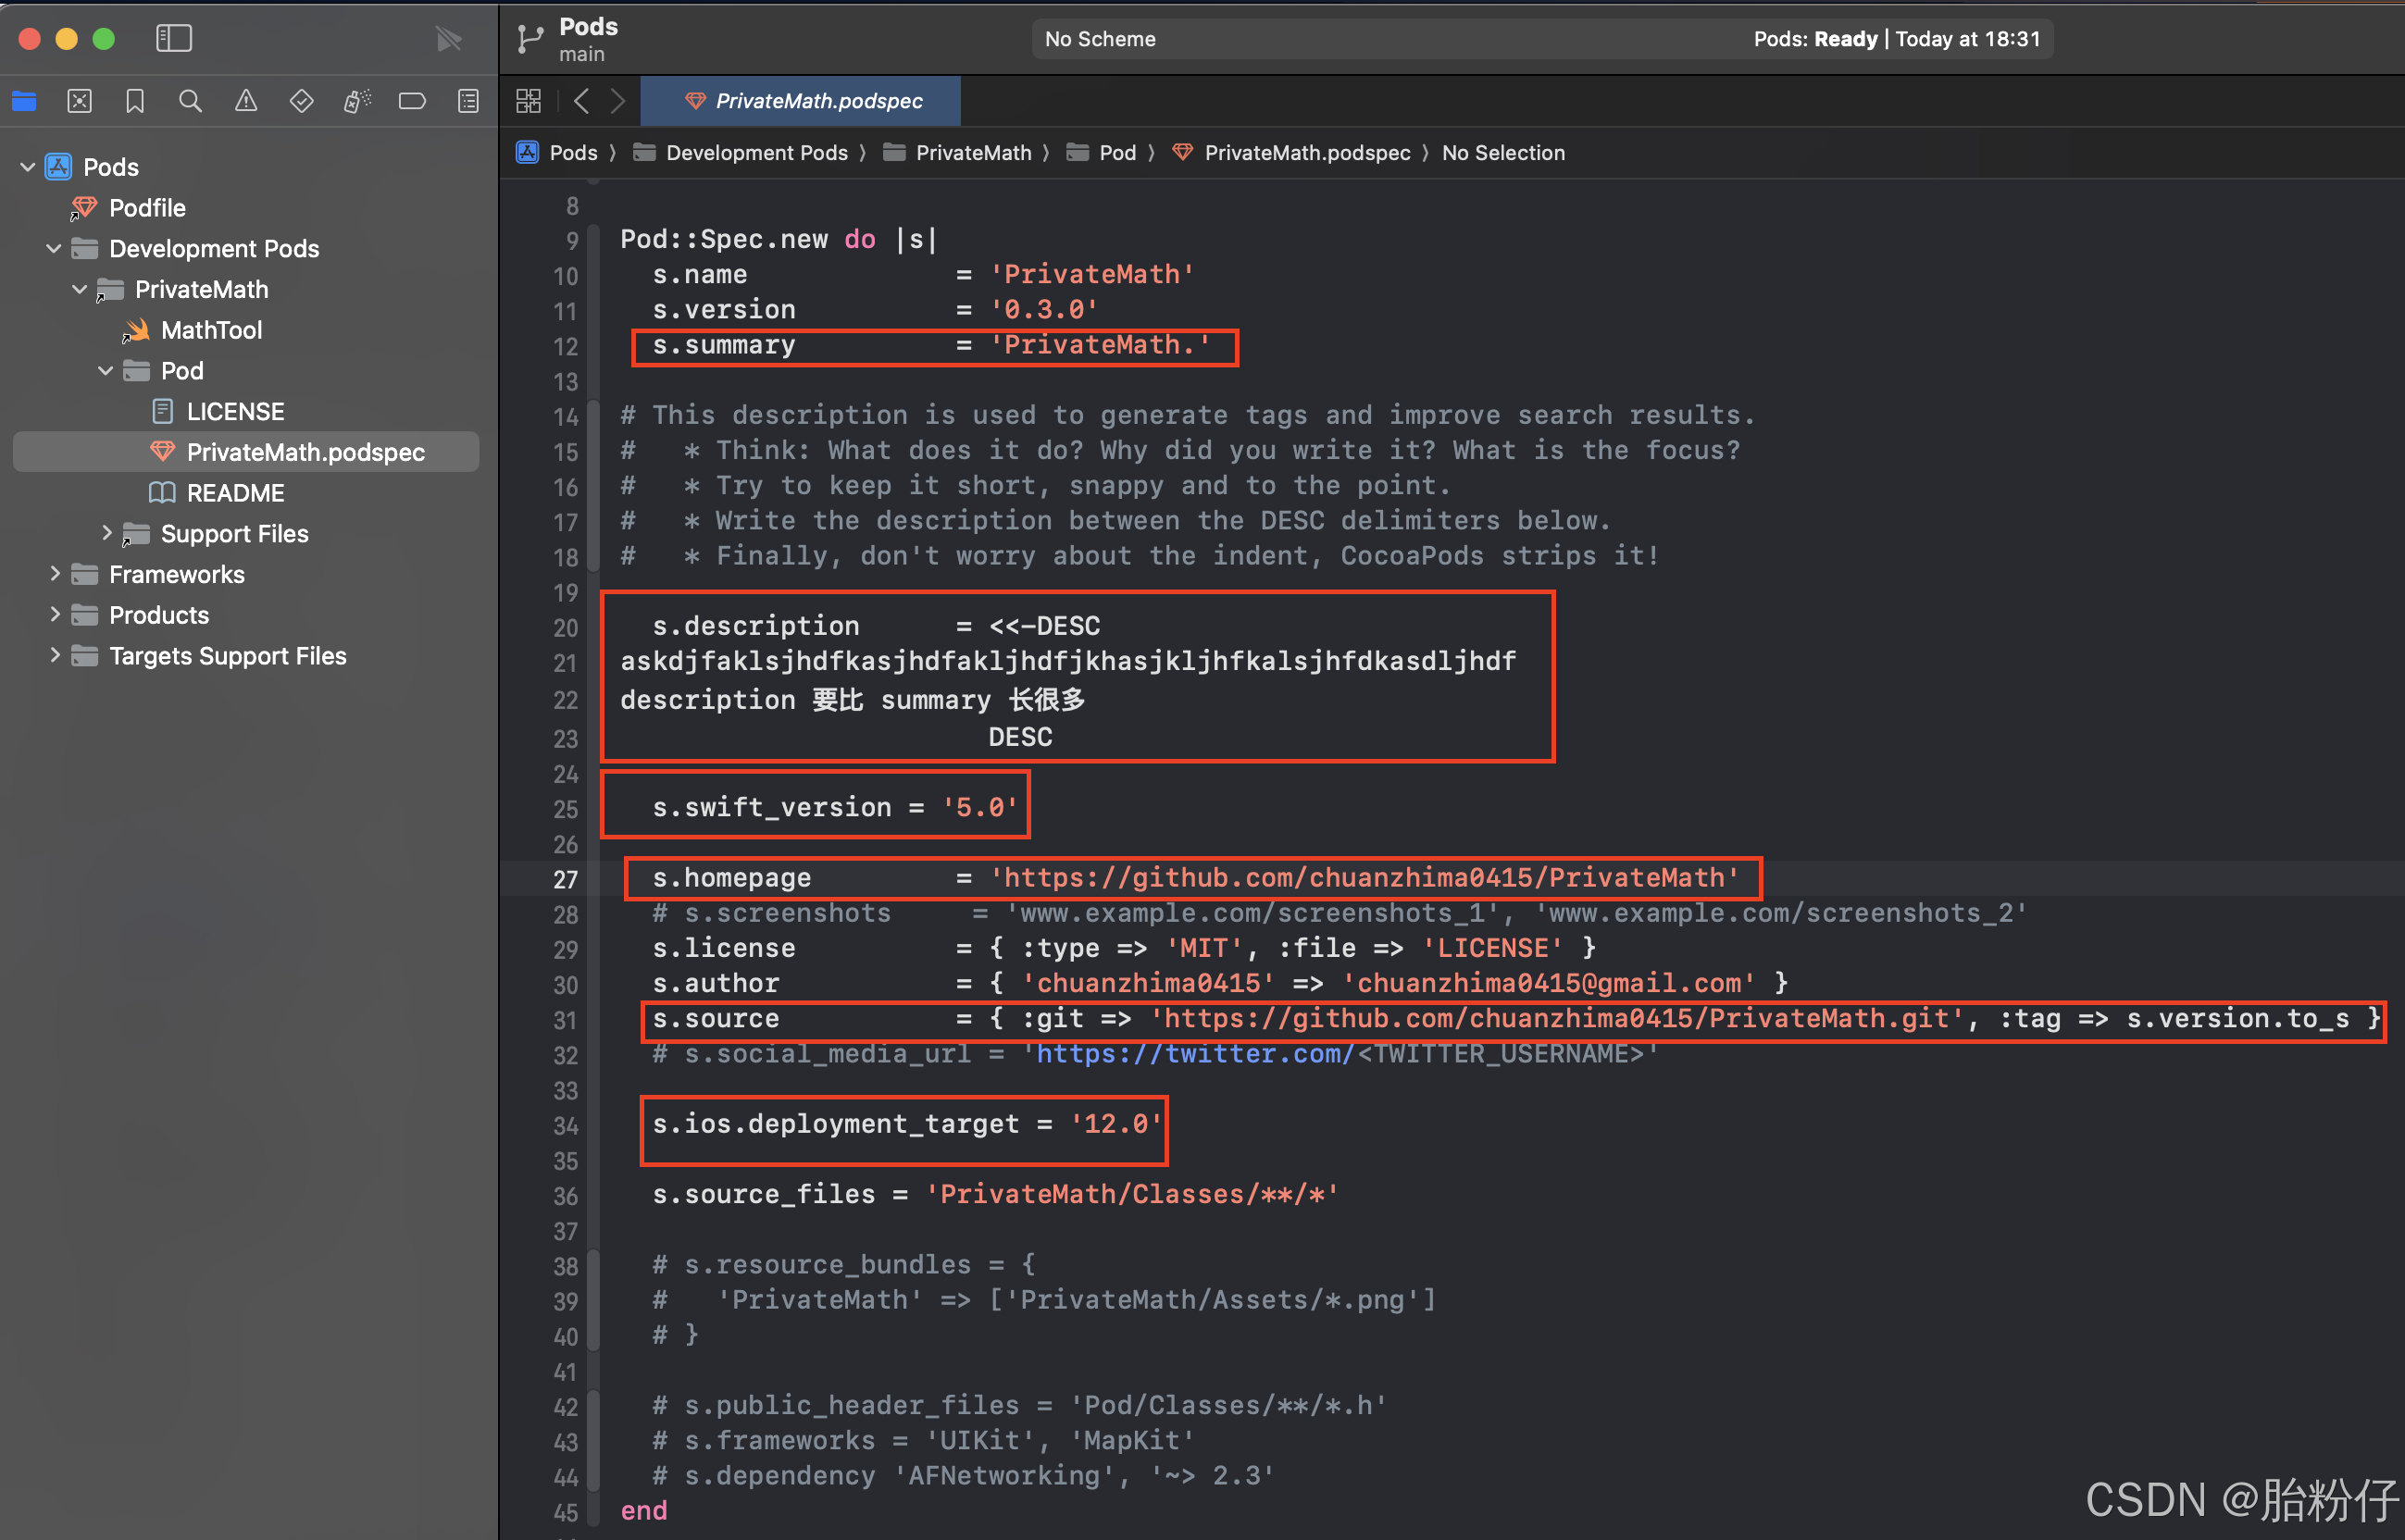Click the Targets Support Files label
Image resolution: width=2405 pixels, height=1540 pixels.
[228, 656]
